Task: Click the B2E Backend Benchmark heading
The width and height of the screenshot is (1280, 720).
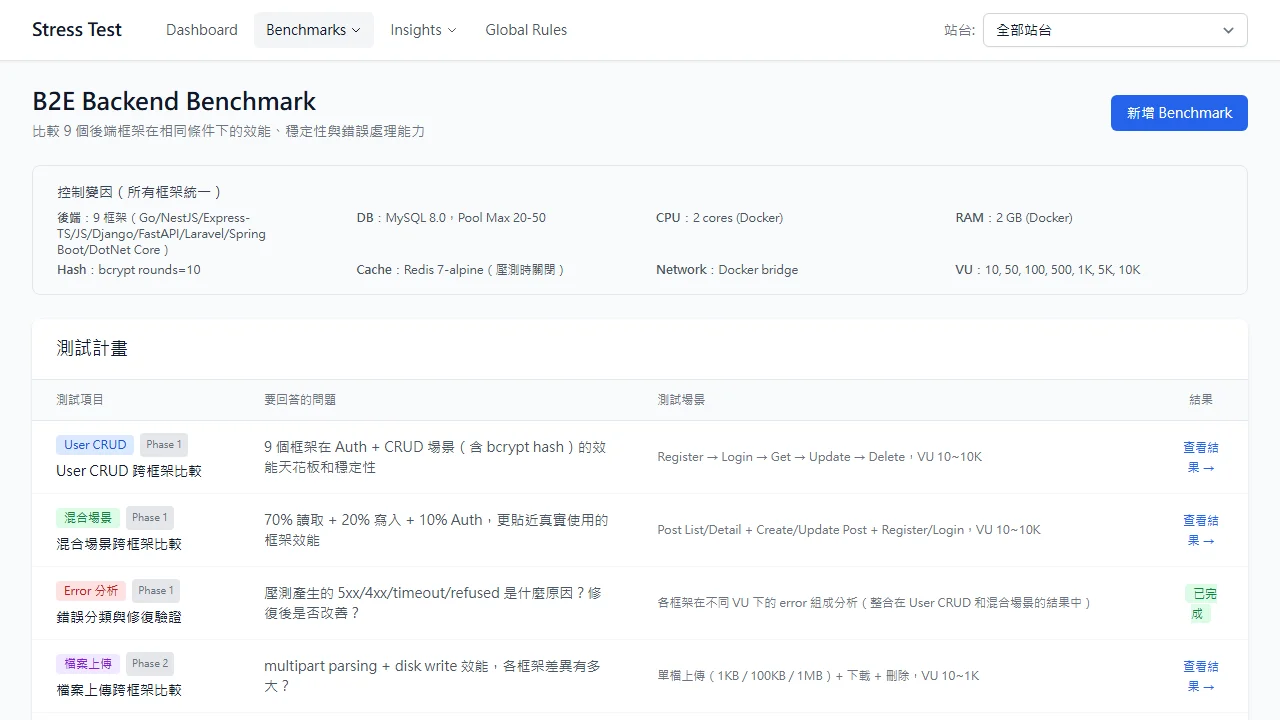Action: [x=174, y=101]
